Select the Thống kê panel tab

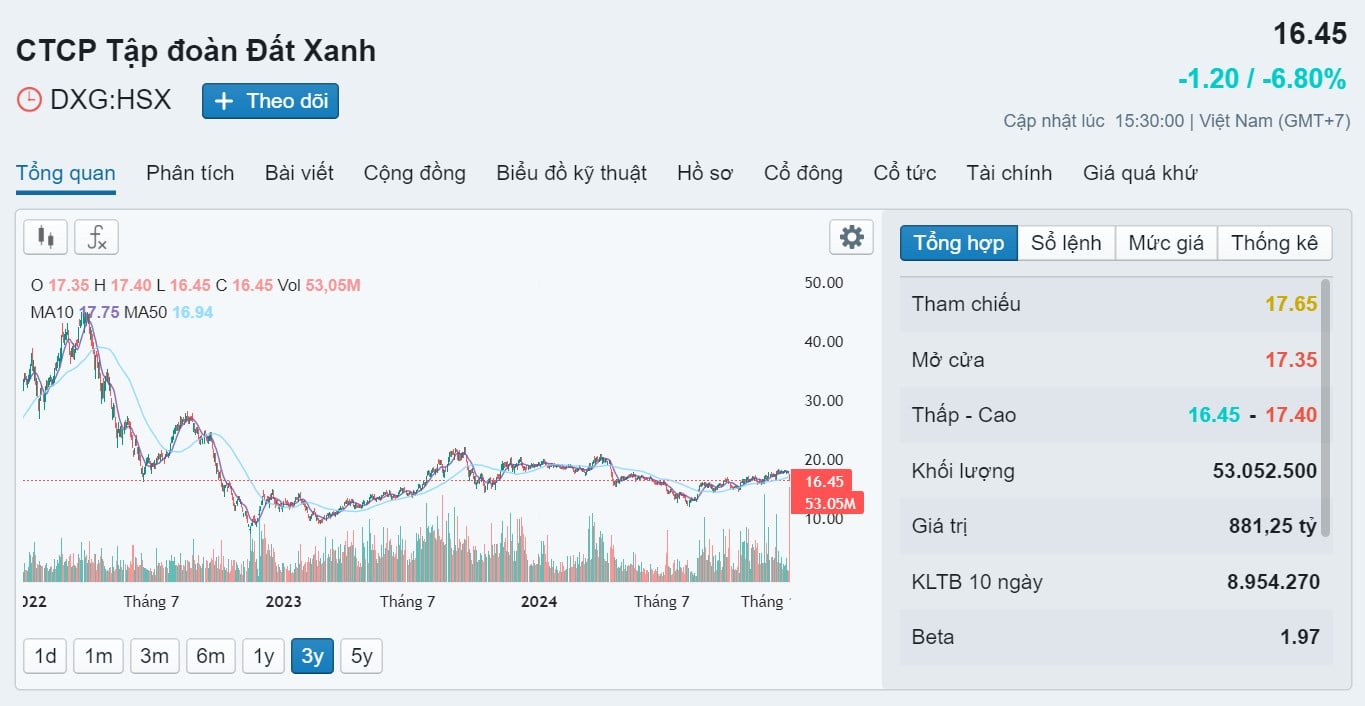click(x=1275, y=243)
